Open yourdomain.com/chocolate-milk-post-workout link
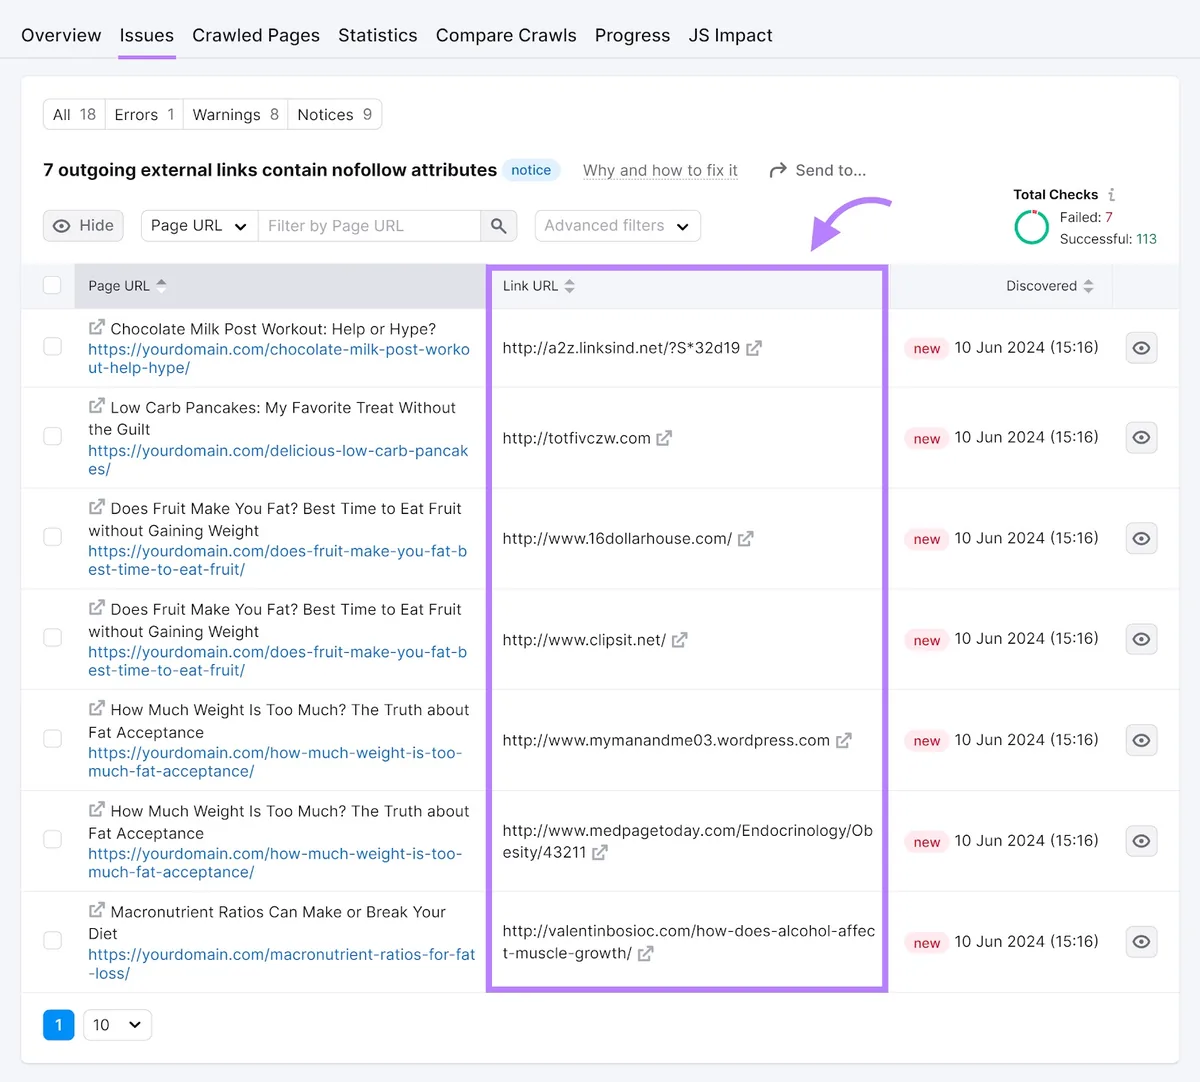Screen dimensions: 1200x1082 279,359
